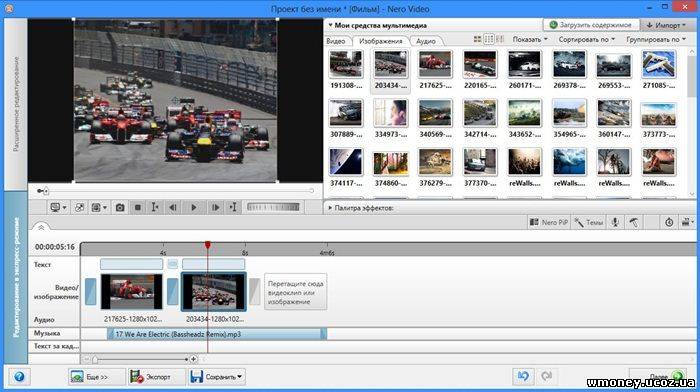Click the transition slot after the last clip
The height and width of the screenshot is (392, 700).
254,292
